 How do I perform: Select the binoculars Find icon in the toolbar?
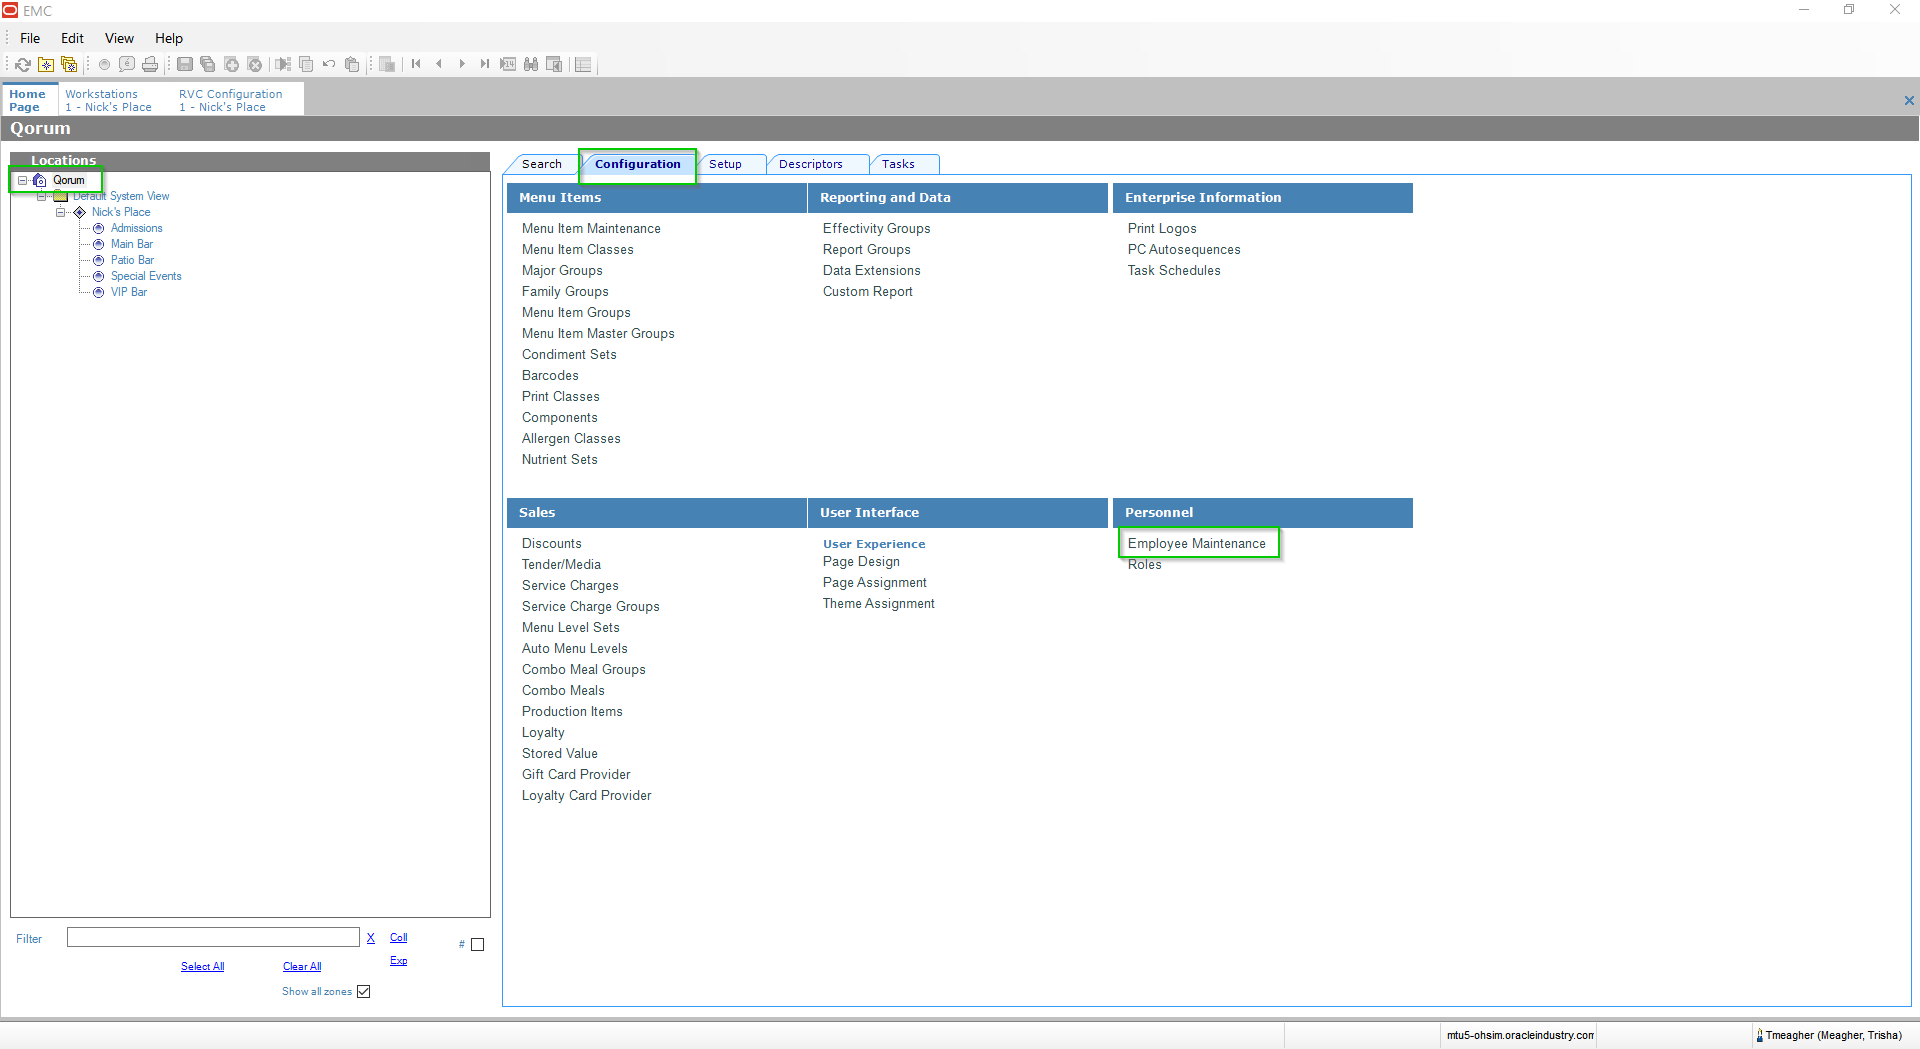tap(531, 64)
